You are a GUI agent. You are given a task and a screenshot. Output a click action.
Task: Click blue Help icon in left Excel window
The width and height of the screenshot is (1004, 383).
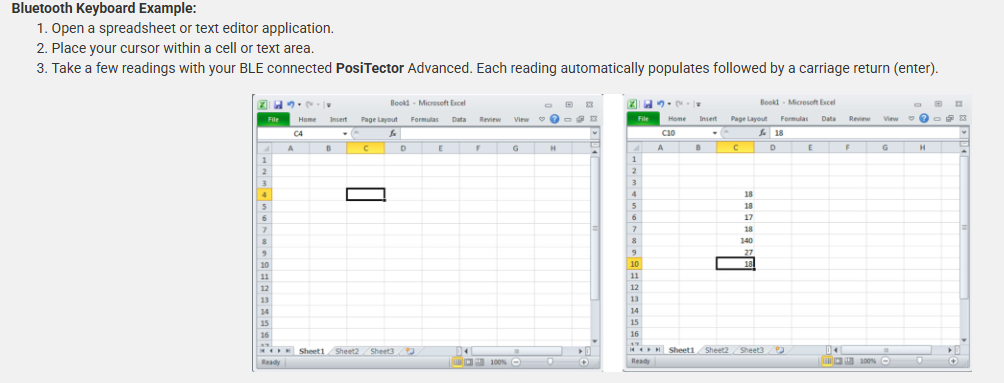(x=555, y=119)
